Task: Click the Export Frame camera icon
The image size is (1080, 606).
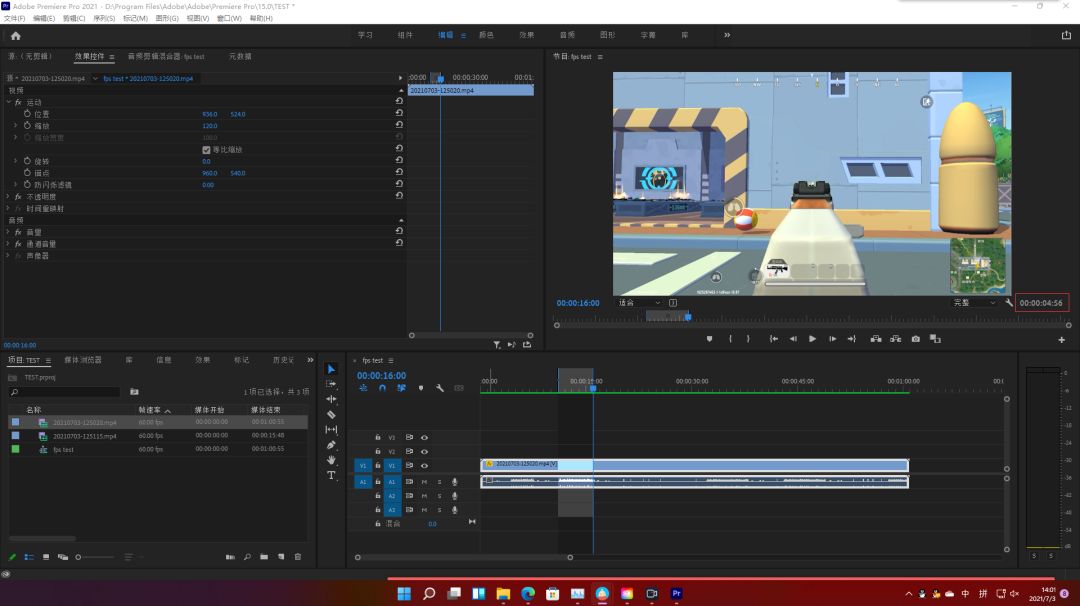Action: pyautogui.click(x=915, y=339)
